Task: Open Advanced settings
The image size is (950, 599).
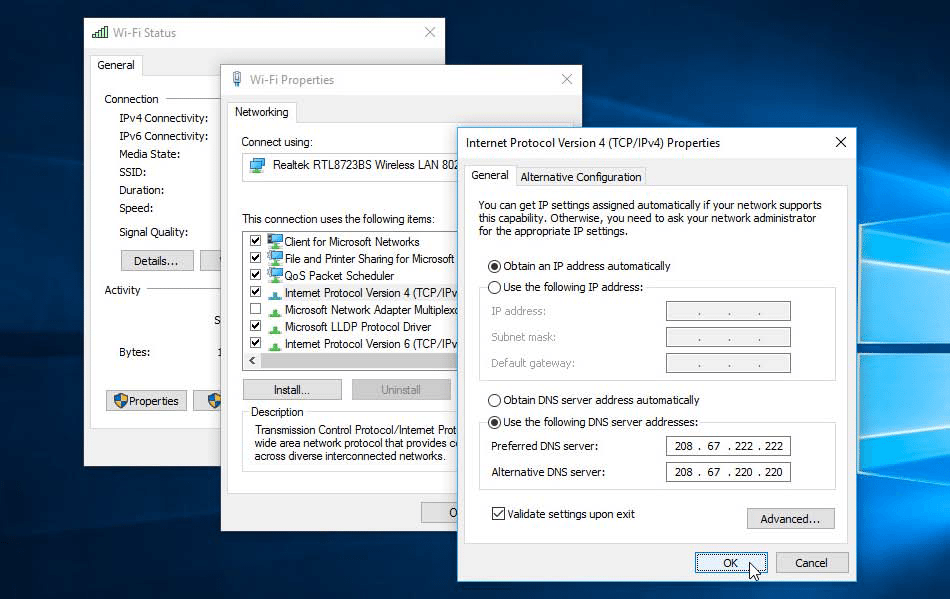Action: (x=790, y=519)
